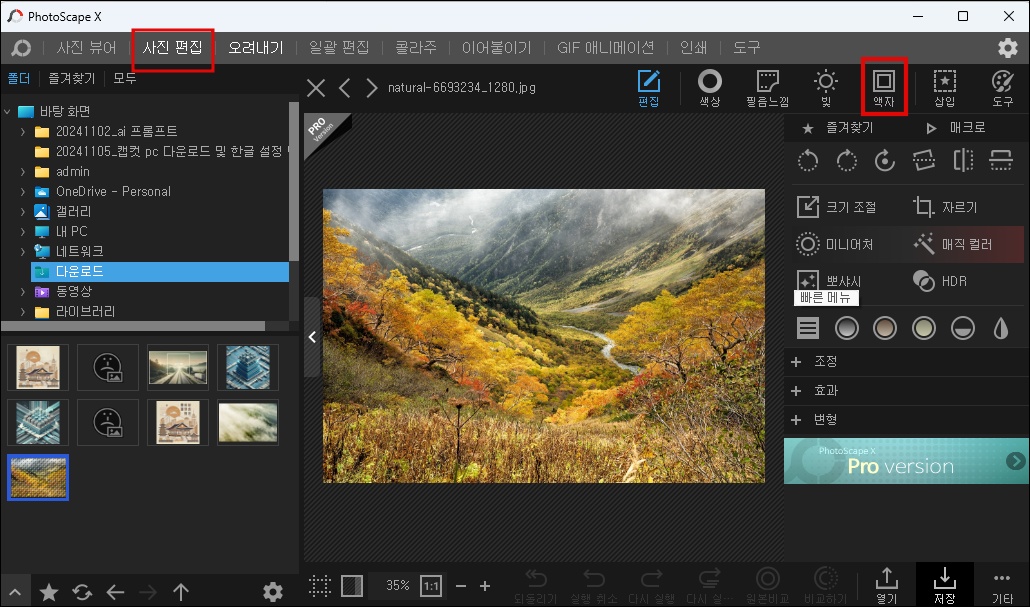
Task: Apply 미니어처 miniature effect
Action: [835, 244]
